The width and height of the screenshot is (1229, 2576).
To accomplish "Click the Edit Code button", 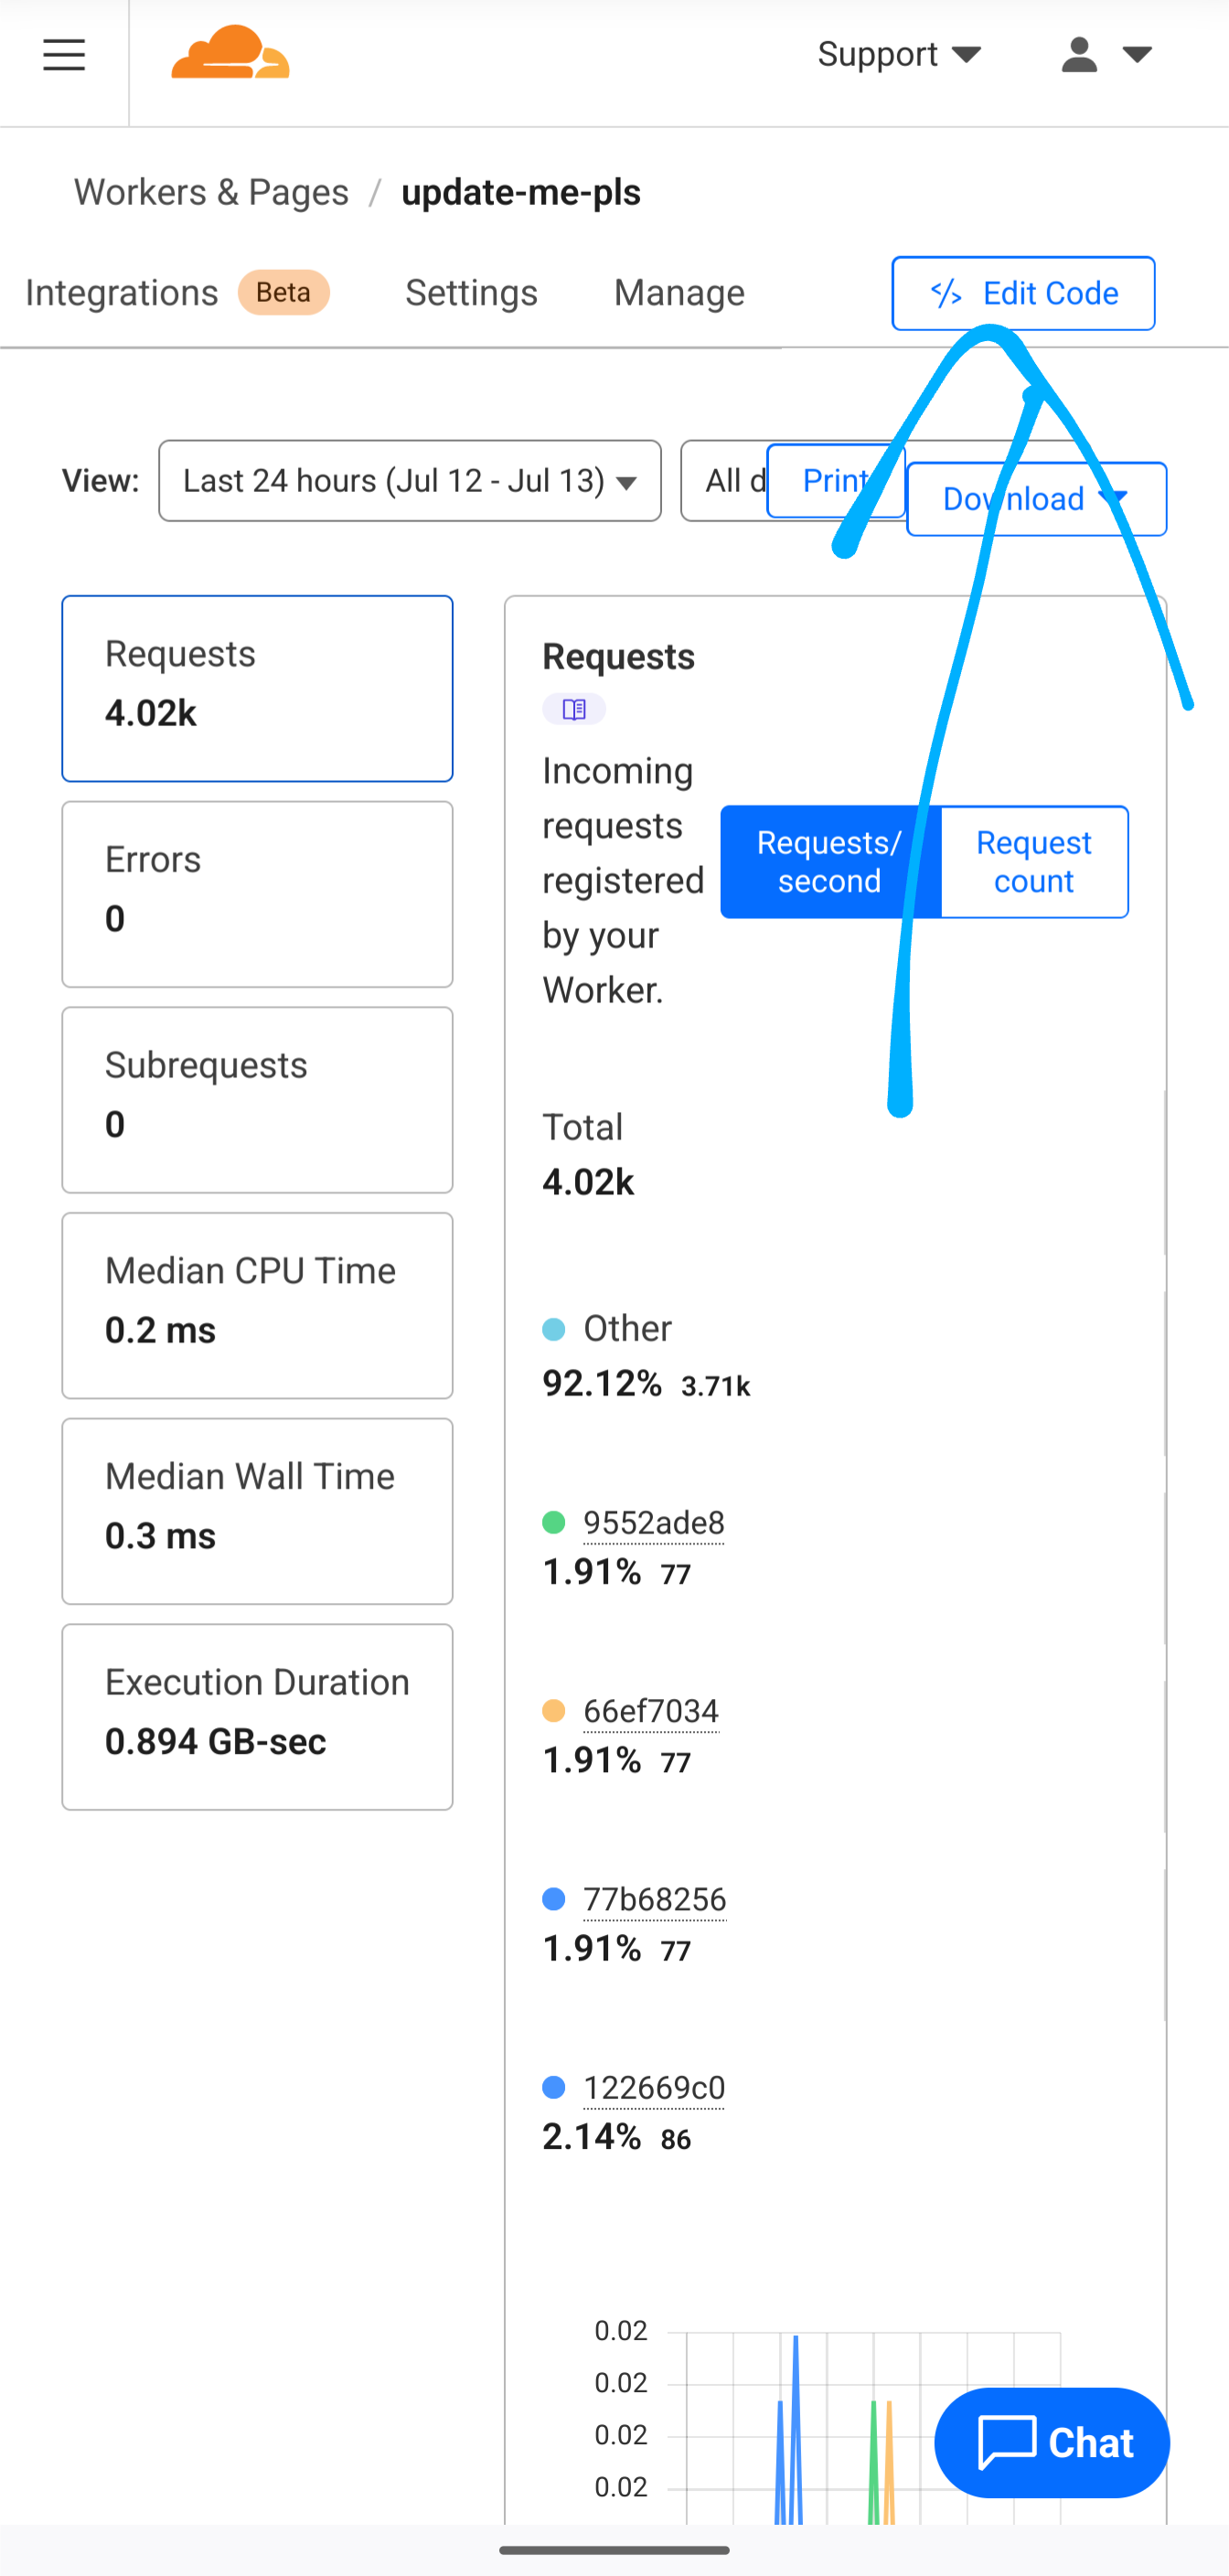I will point(1023,293).
